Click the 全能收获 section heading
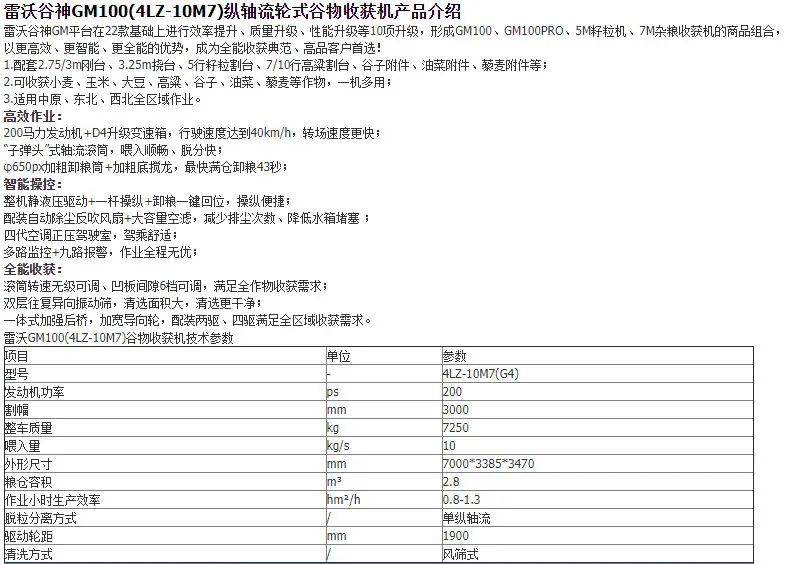Image resolution: width=786 pixels, height=564 pixels. pyautogui.click(x=33, y=269)
